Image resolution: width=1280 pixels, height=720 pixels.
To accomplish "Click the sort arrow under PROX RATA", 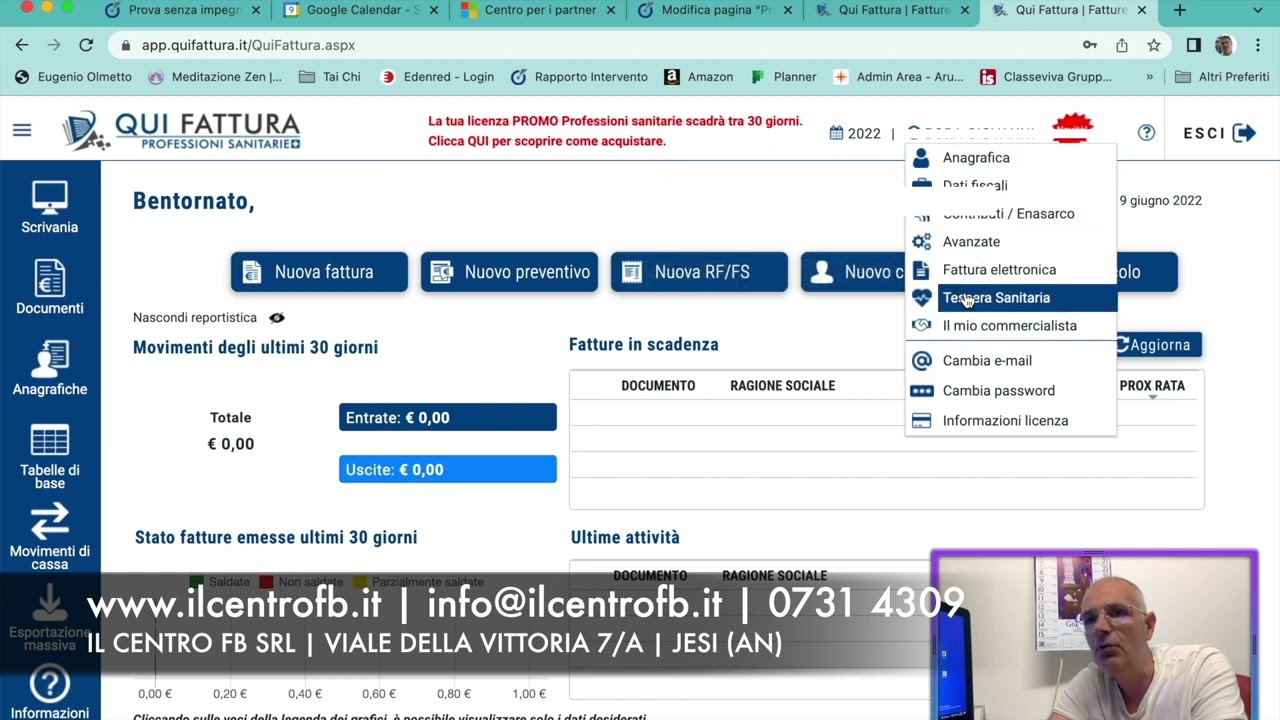I will (x=1152, y=398).
